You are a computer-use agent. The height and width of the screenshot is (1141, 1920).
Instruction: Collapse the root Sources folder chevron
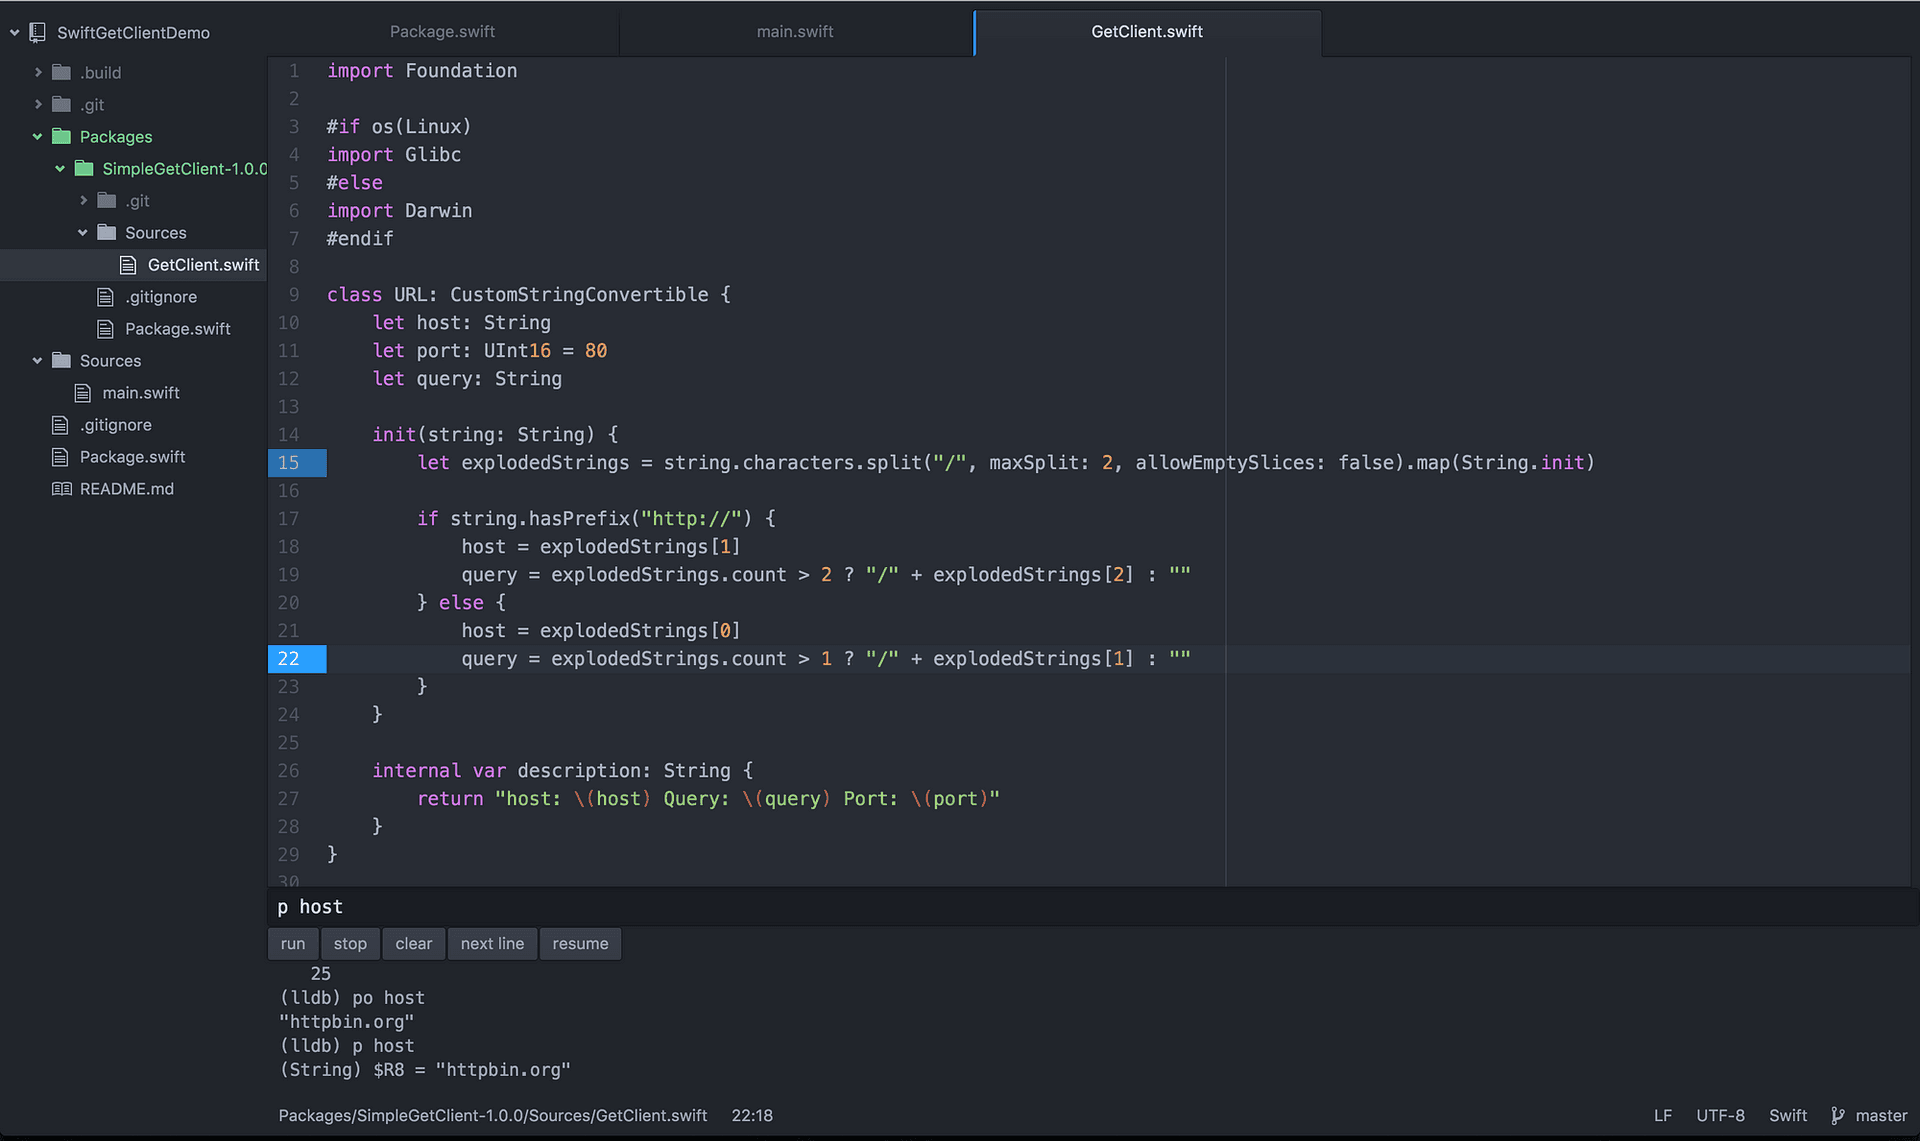(x=38, y=361)
